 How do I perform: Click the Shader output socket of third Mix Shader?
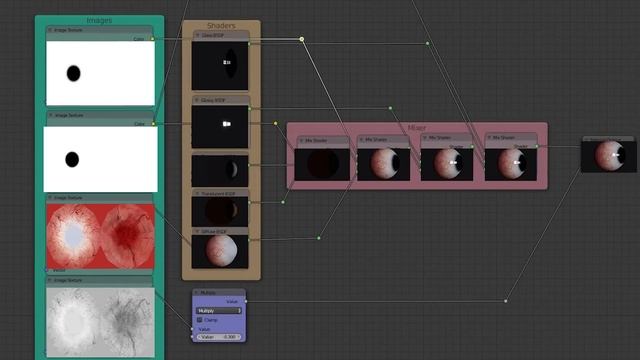coord(473,147)
